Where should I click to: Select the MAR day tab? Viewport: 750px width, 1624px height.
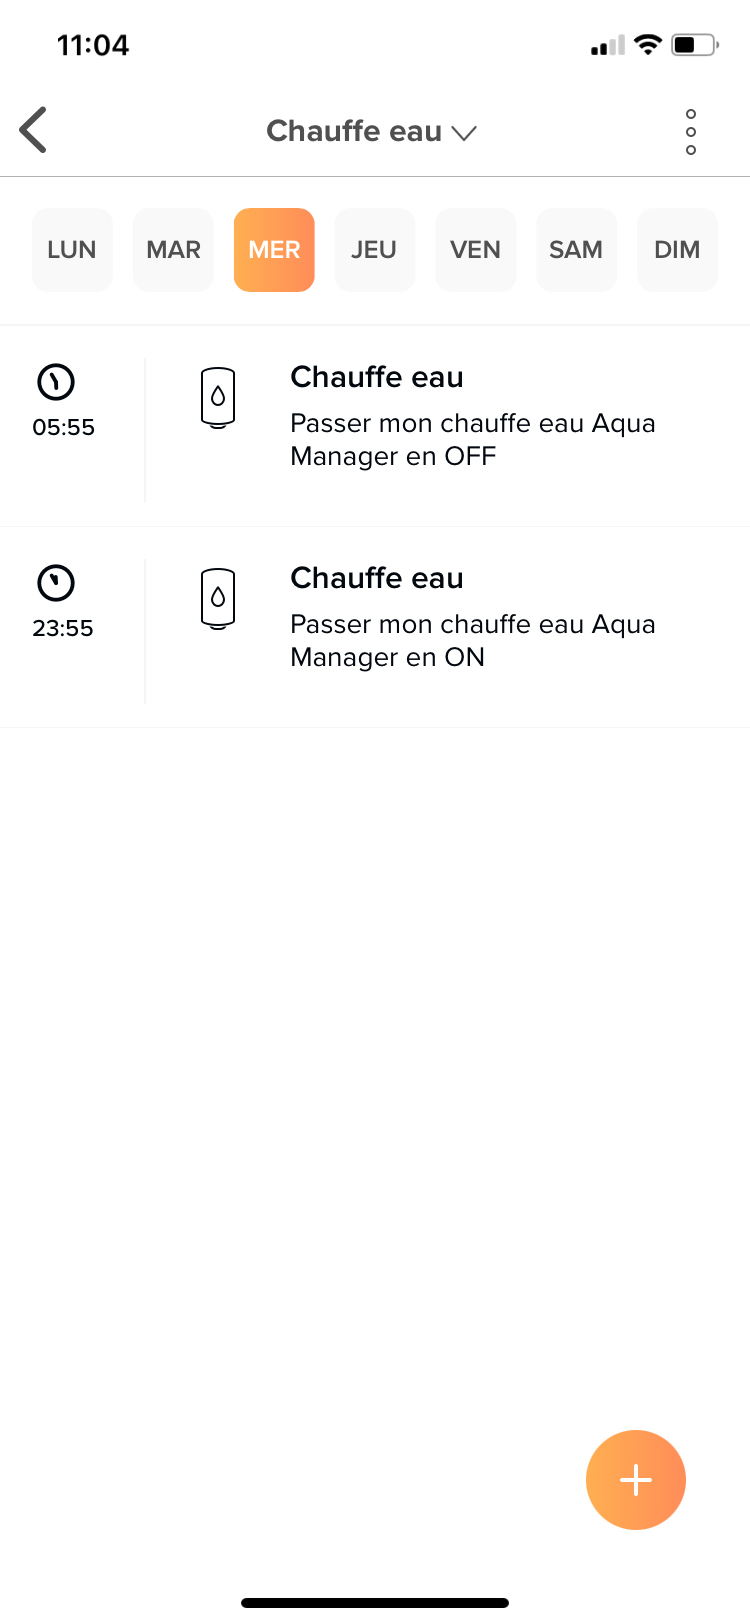pos(173,250)
